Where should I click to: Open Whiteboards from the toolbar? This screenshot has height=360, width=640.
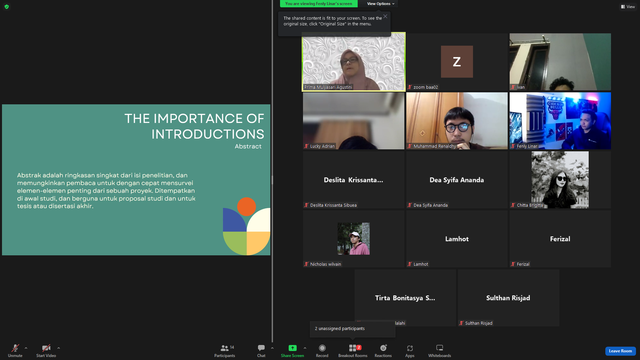tap(440, 350)
